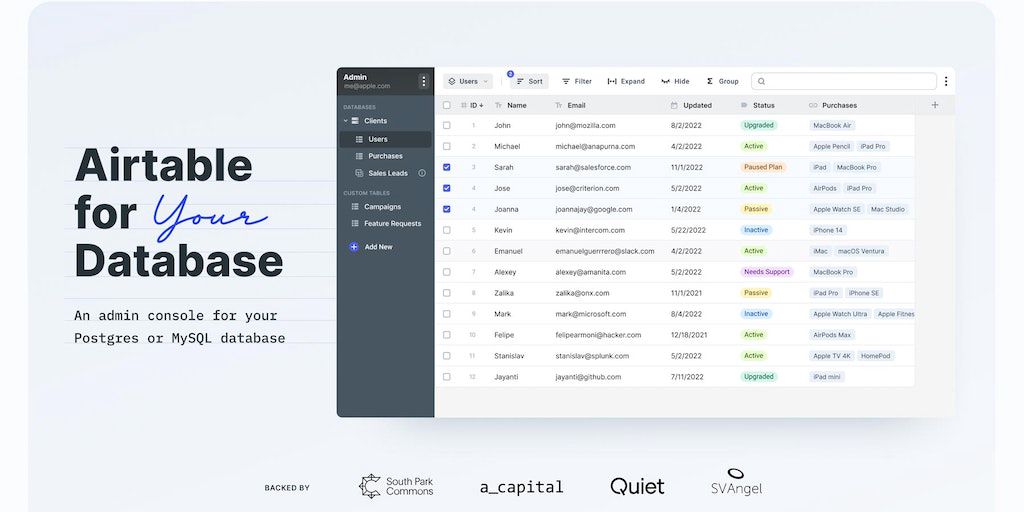Check the box for Kevin's row
The width and height of the screenshot is (1024, 512).
click(x=447, y=230)
